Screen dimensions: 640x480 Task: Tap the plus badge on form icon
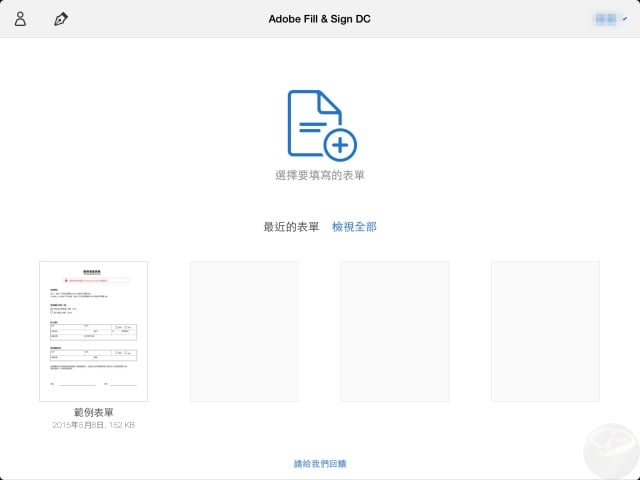[340, 144]
